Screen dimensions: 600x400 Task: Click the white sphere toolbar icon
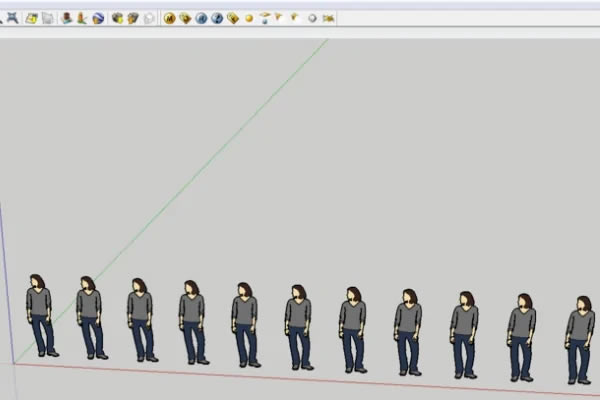(x=312, y=18)
